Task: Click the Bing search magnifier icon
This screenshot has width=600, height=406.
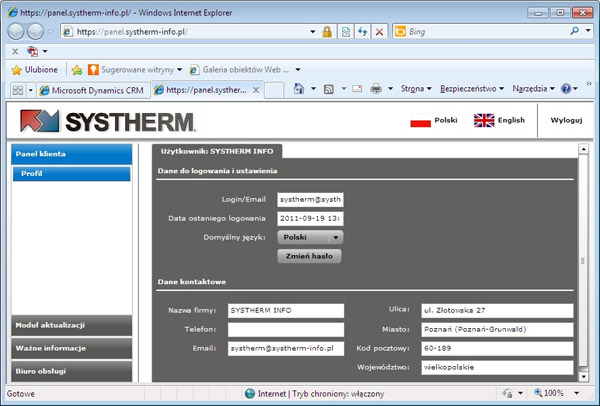Action: pos(574,31)
